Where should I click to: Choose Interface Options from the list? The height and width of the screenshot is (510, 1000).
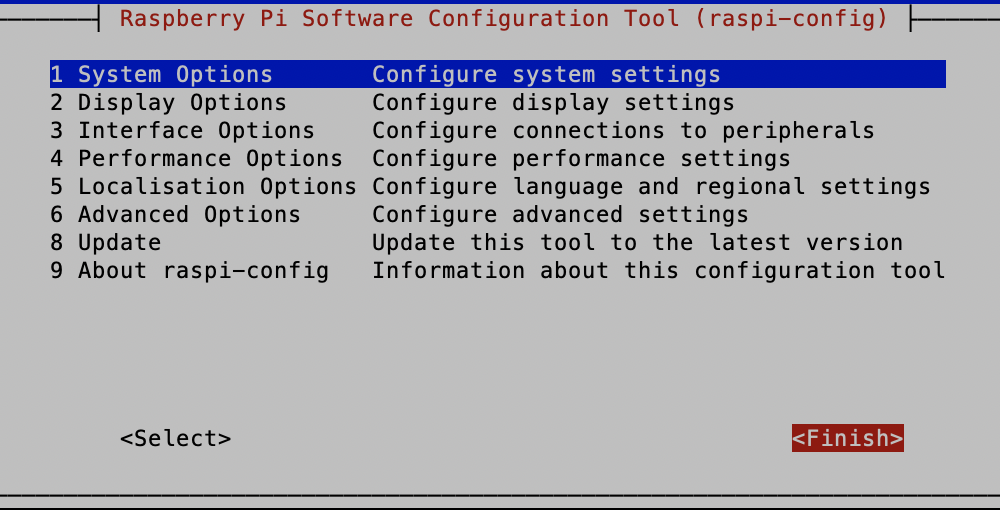click(x=196, y=131)
